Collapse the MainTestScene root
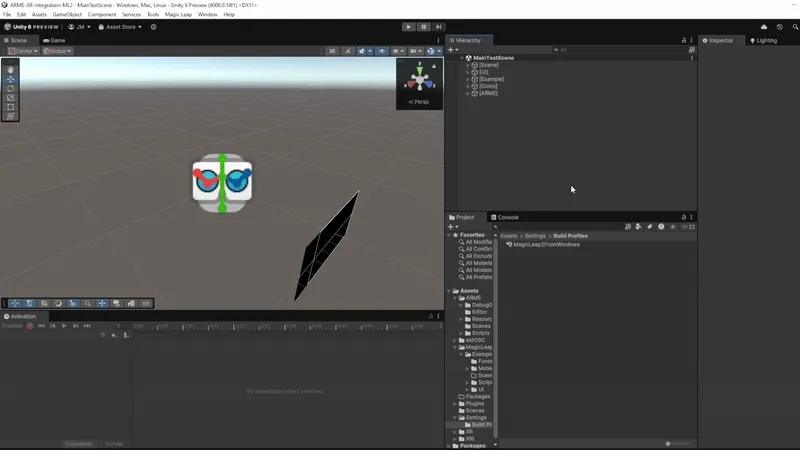This screenshot has height=450, width=800. [462, 58]
